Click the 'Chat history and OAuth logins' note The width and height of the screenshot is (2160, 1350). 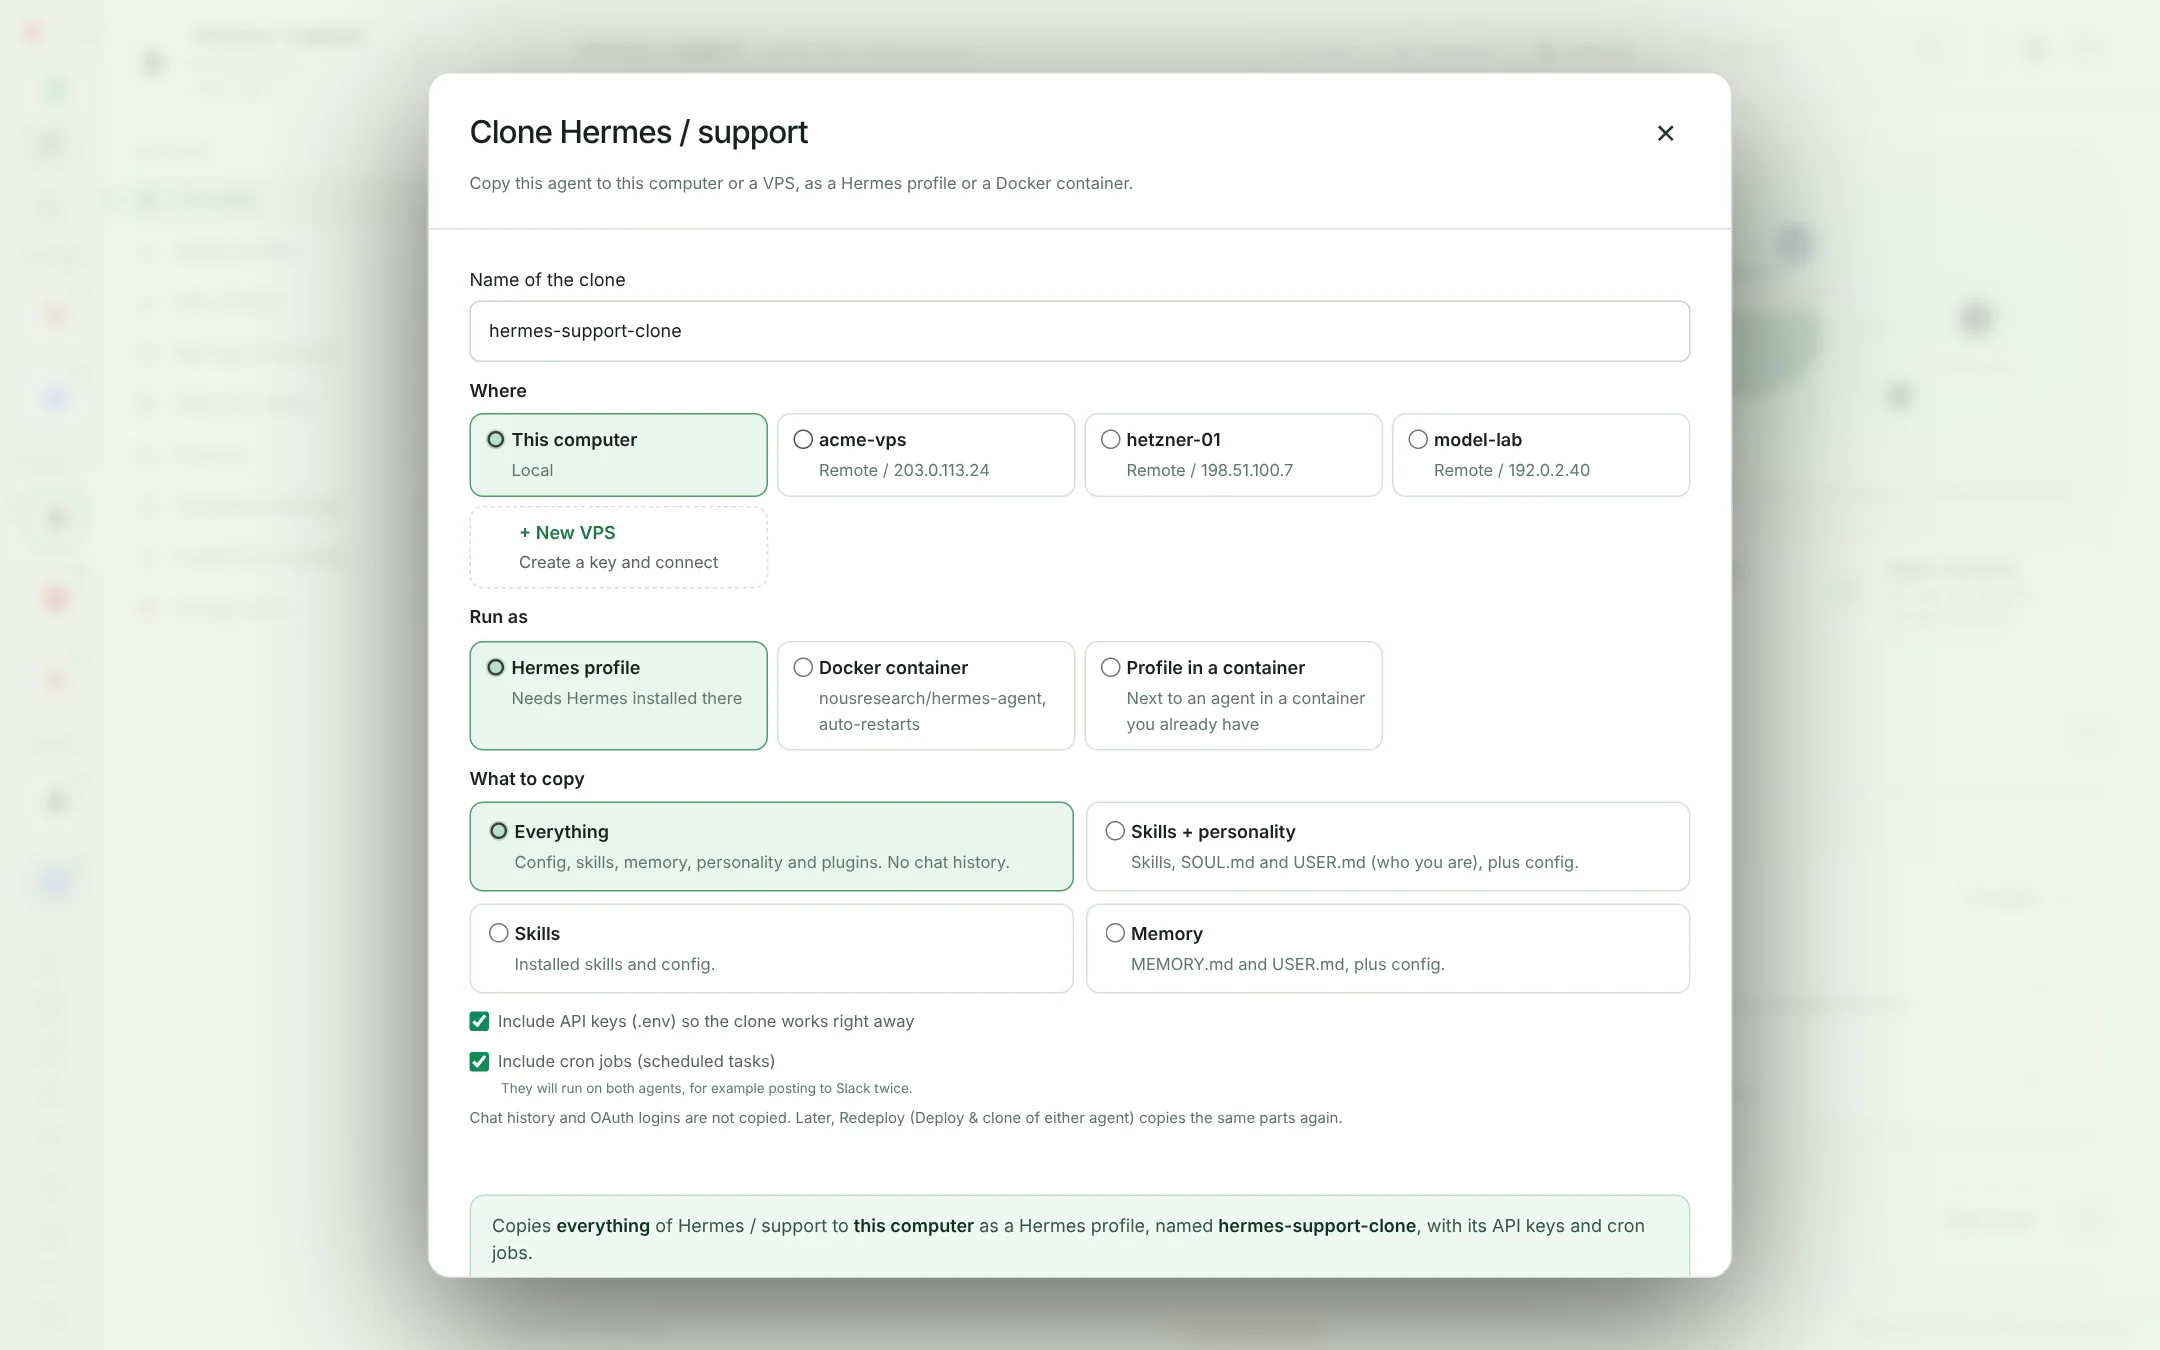point(905,1117)
